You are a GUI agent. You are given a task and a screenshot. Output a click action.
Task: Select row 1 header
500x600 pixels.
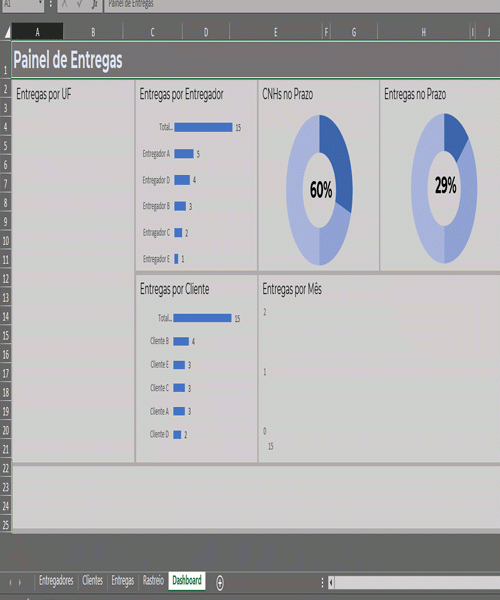(5, 60)
